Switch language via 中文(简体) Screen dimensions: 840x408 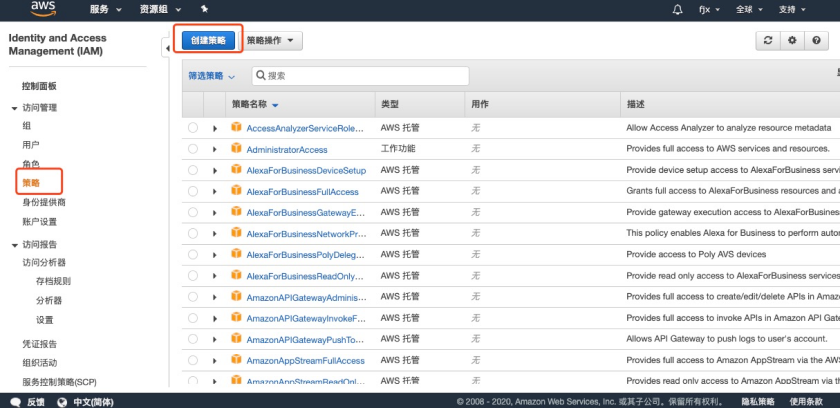93,402
